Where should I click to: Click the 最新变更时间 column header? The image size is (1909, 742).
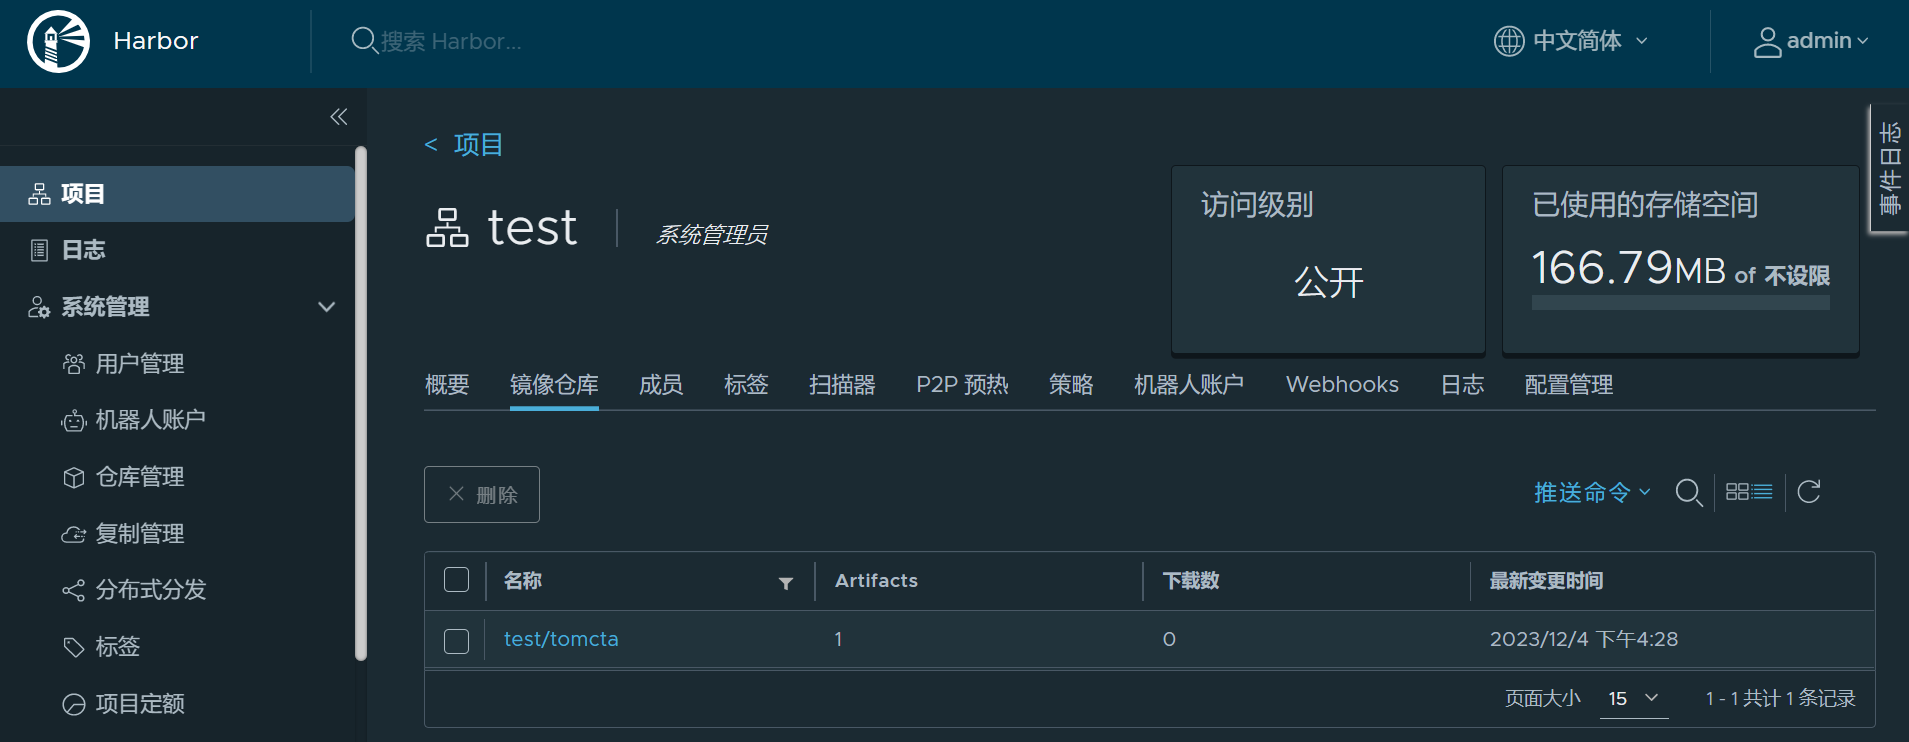[1546, 581]
